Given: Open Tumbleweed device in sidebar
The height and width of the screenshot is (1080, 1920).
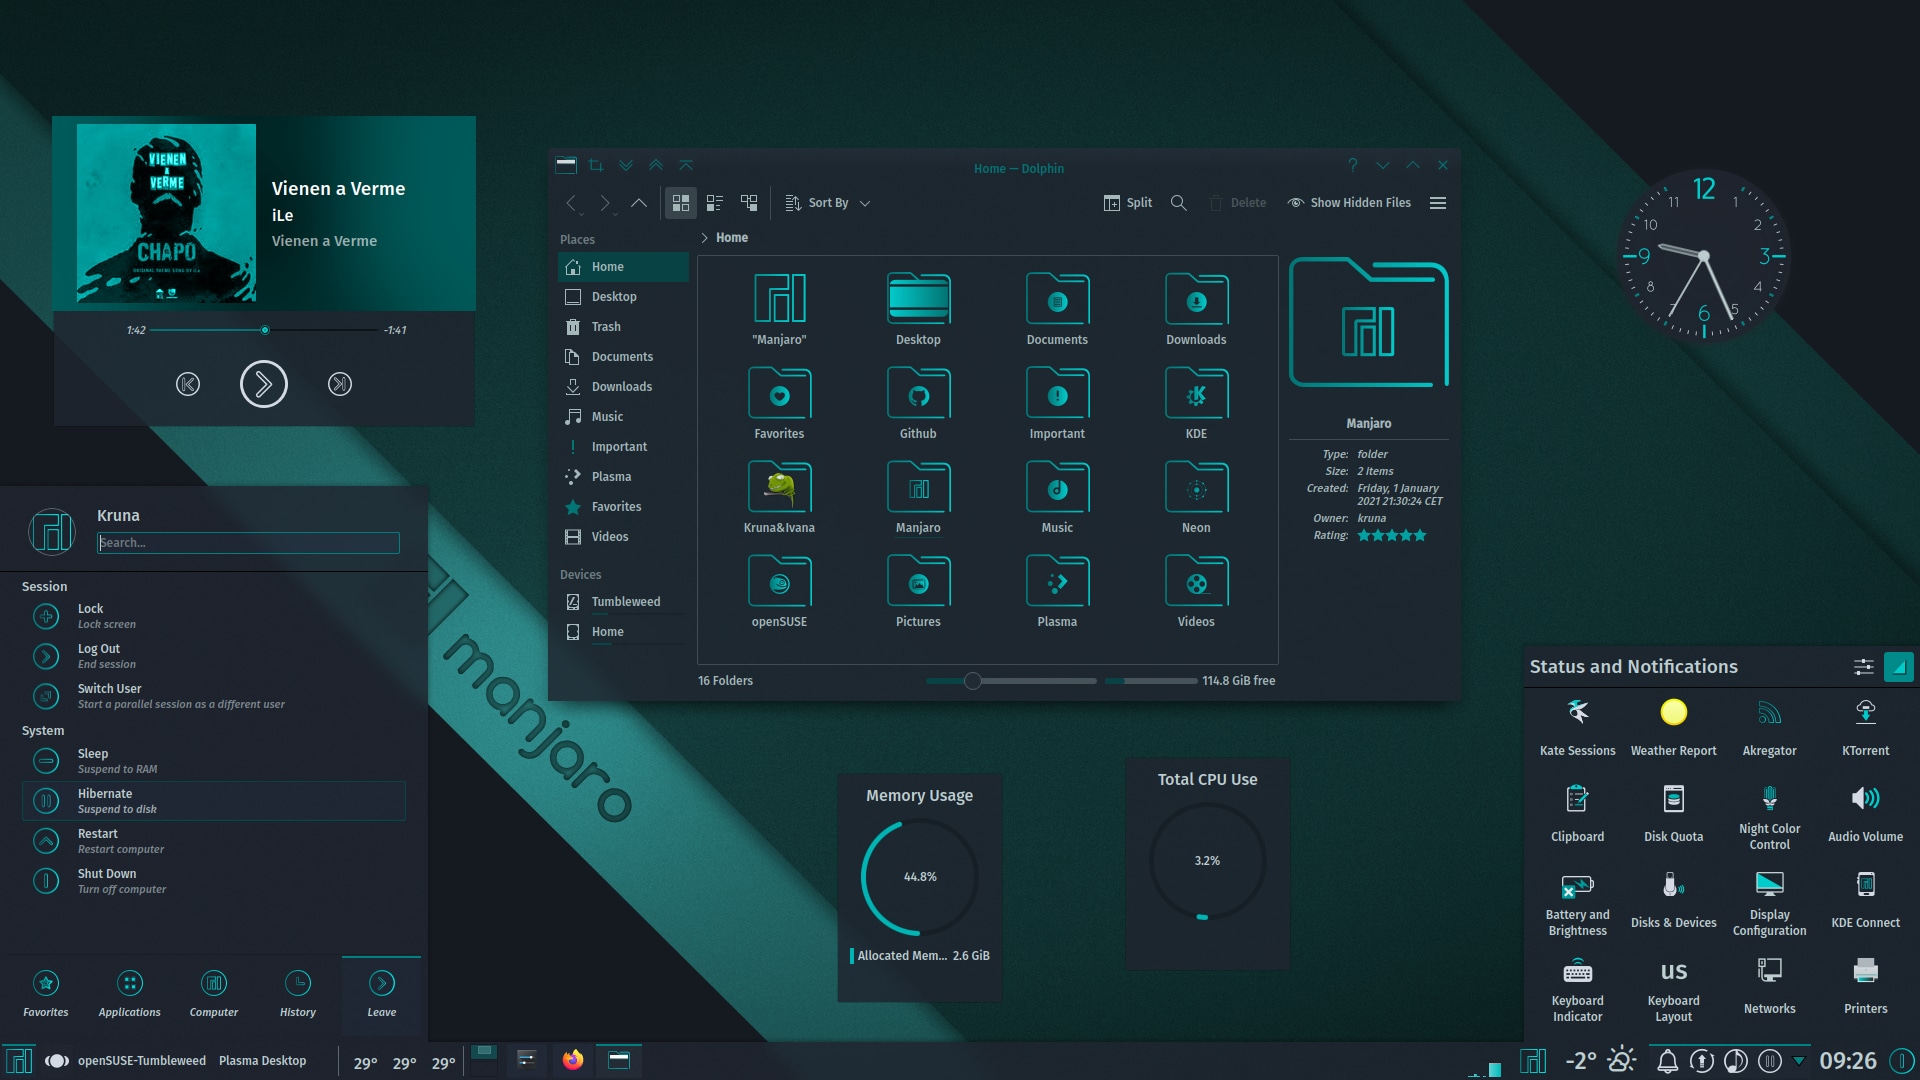Looking at the screenshot, I should coord(623,602).
